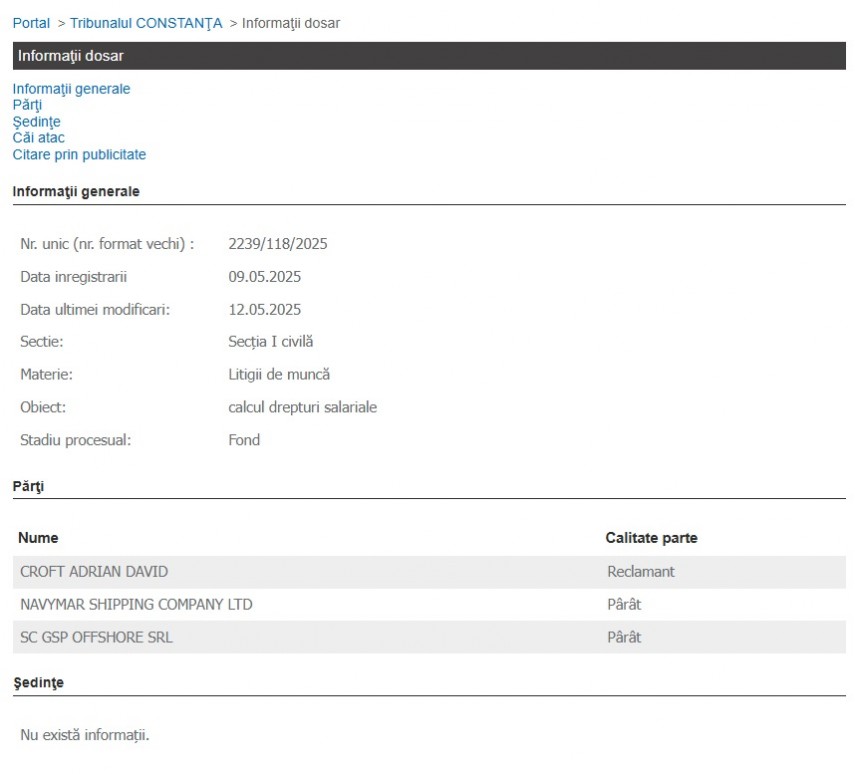Click the Data ultimei modificari label

pyautogui.click(x=95, y=309)
